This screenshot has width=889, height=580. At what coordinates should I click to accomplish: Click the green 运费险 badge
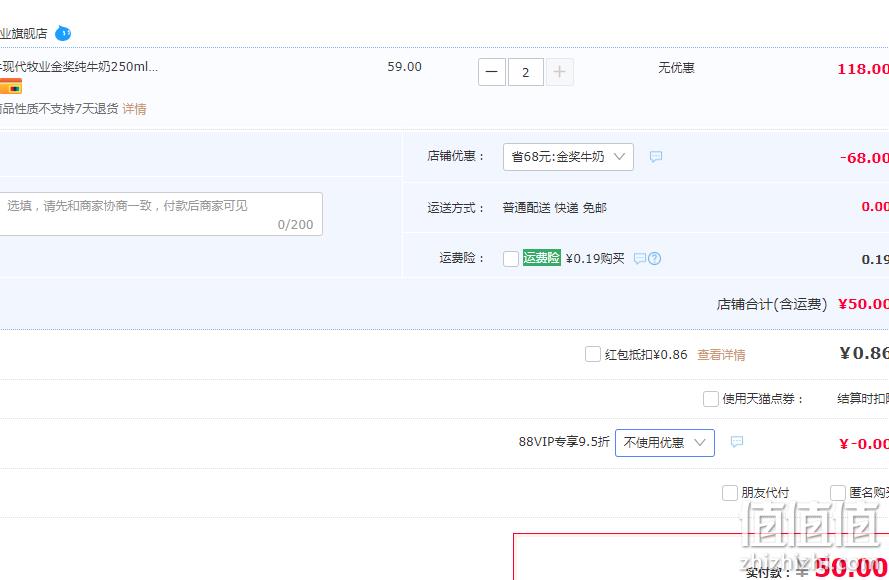pyautogui.click(x=541, y=257)
